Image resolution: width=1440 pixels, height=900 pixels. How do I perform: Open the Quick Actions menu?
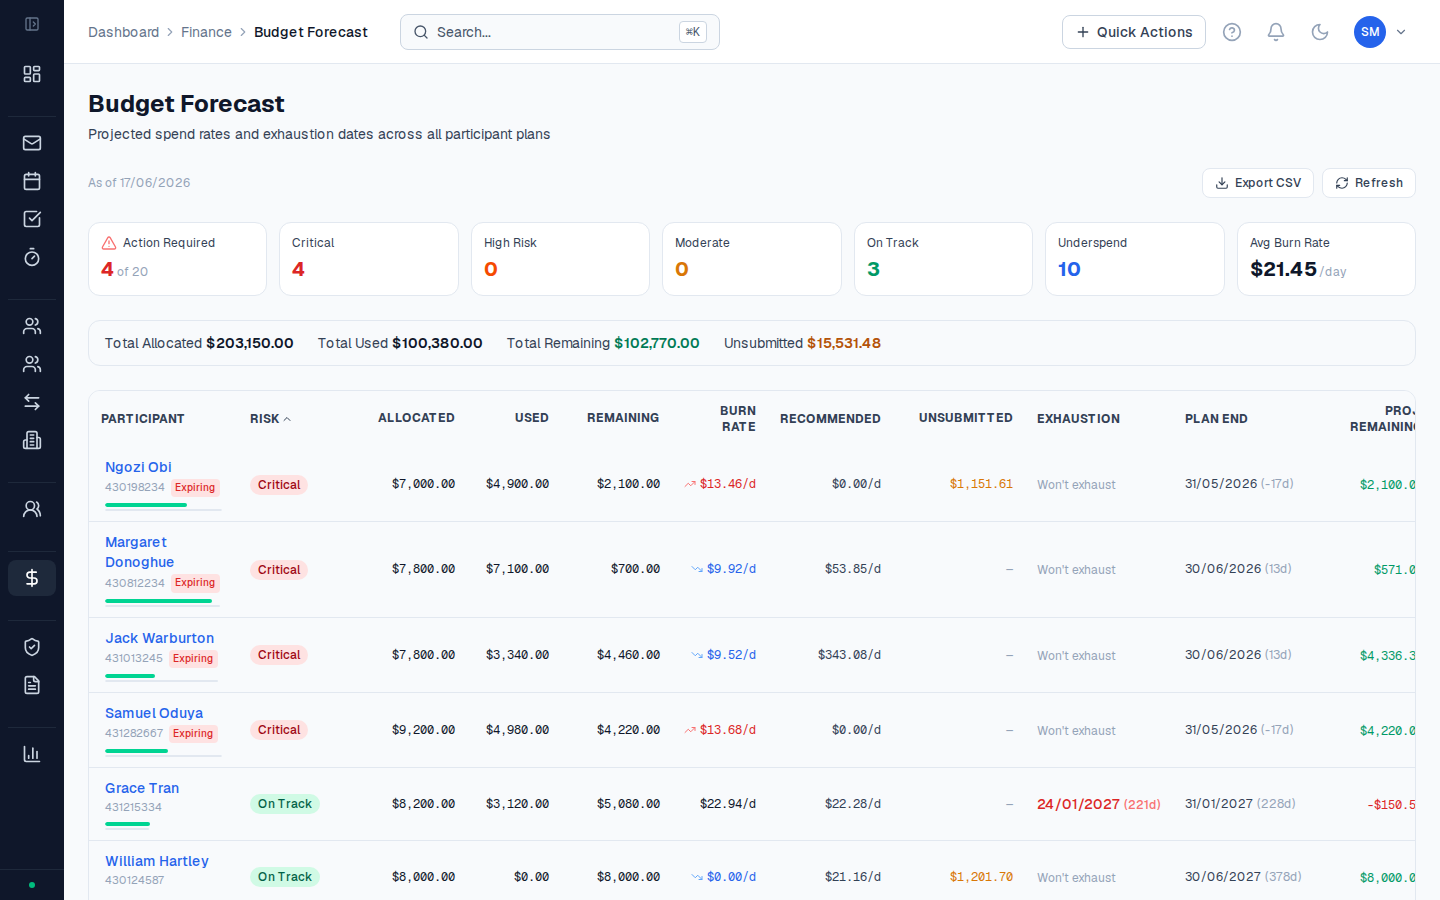point(1134,32)
